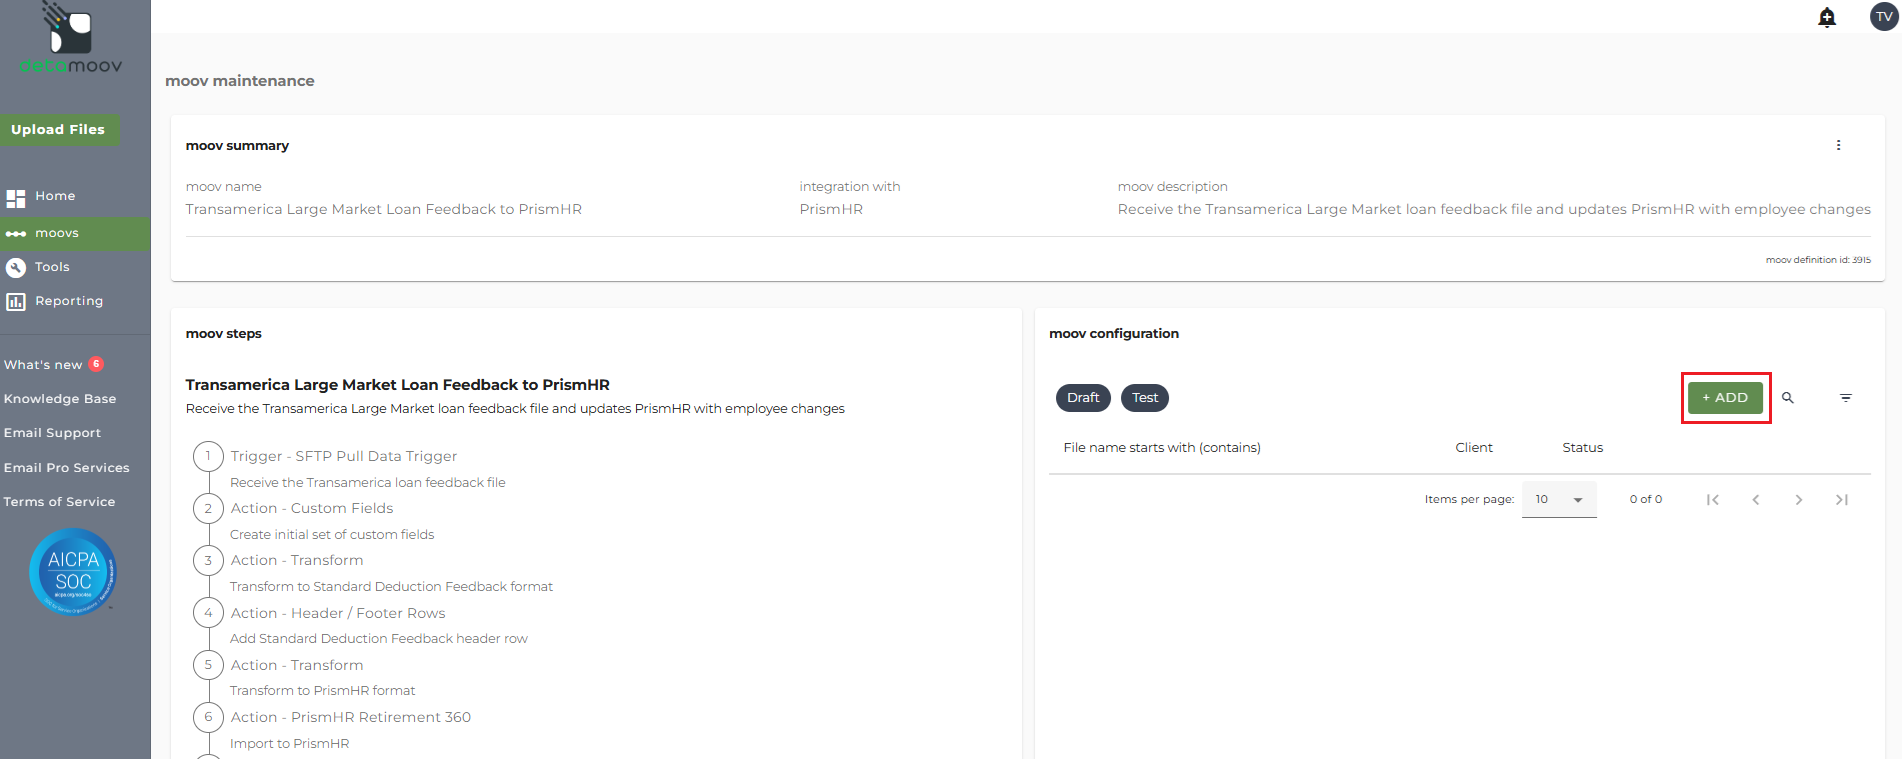Image resolution: width=1902 pixels, height=759 pixels.
Task: Open Action - Custom Fields step
Action: [x=312, y=508]
